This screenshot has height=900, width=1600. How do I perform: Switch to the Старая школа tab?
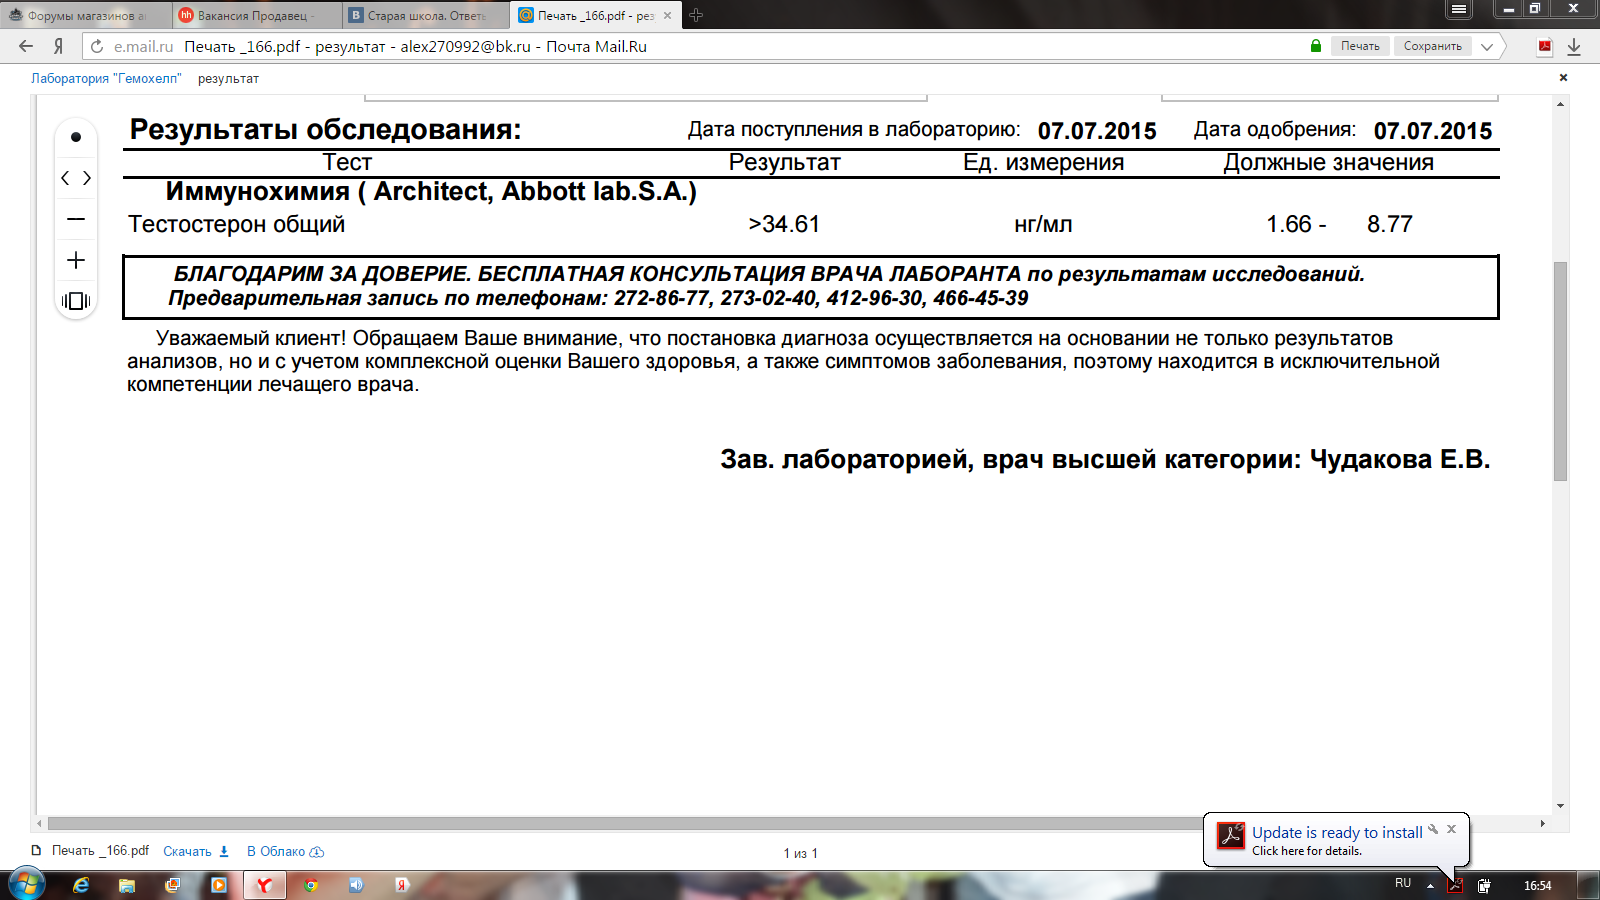(425, 15)
